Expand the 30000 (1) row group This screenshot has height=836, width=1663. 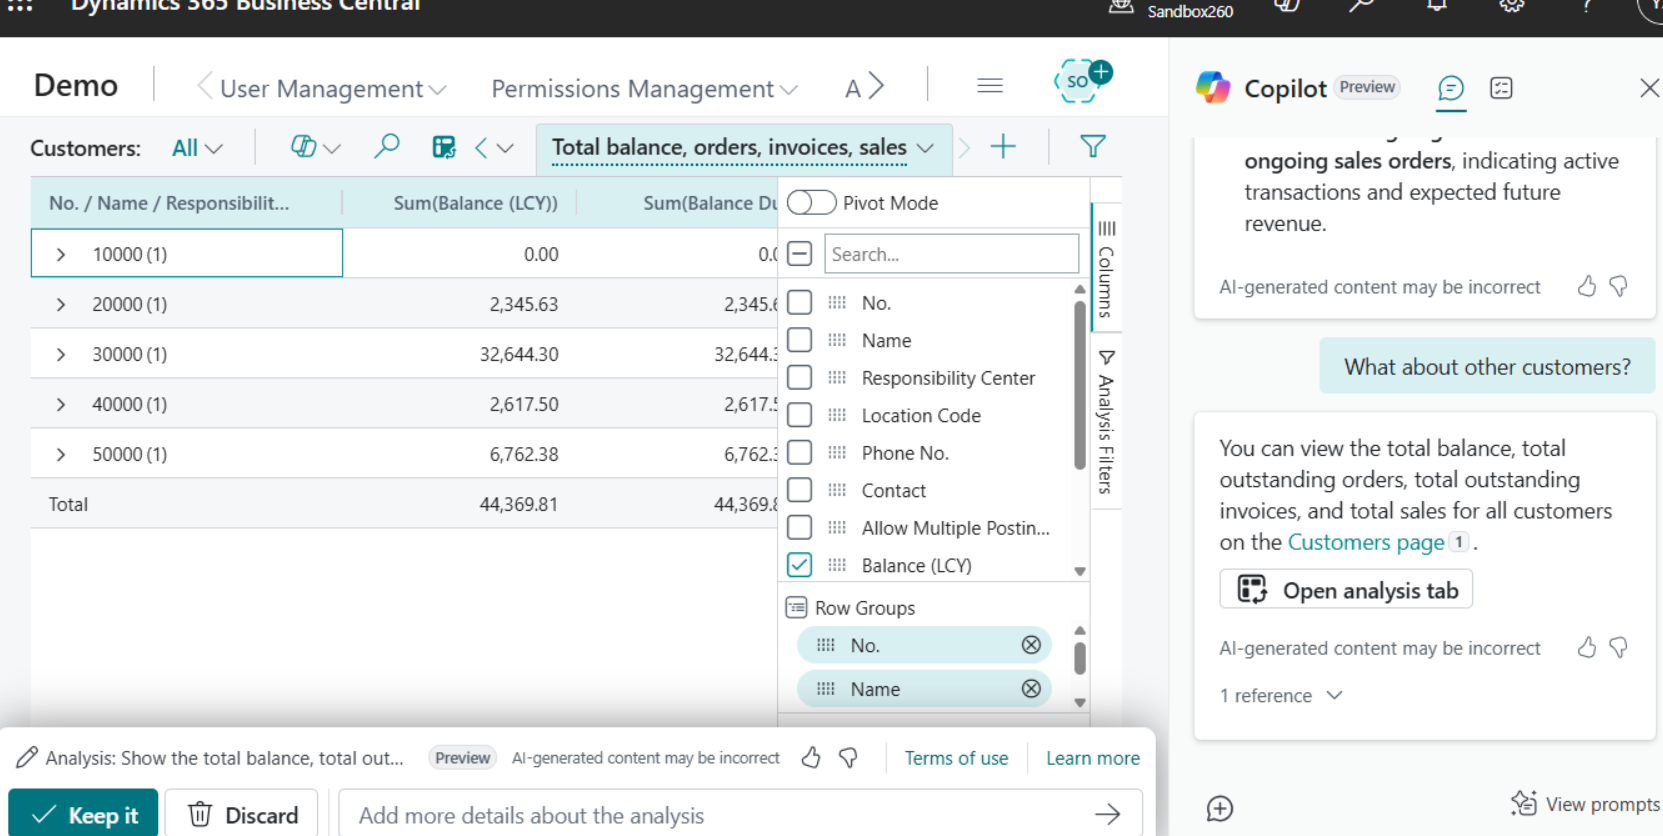(61, 355)
